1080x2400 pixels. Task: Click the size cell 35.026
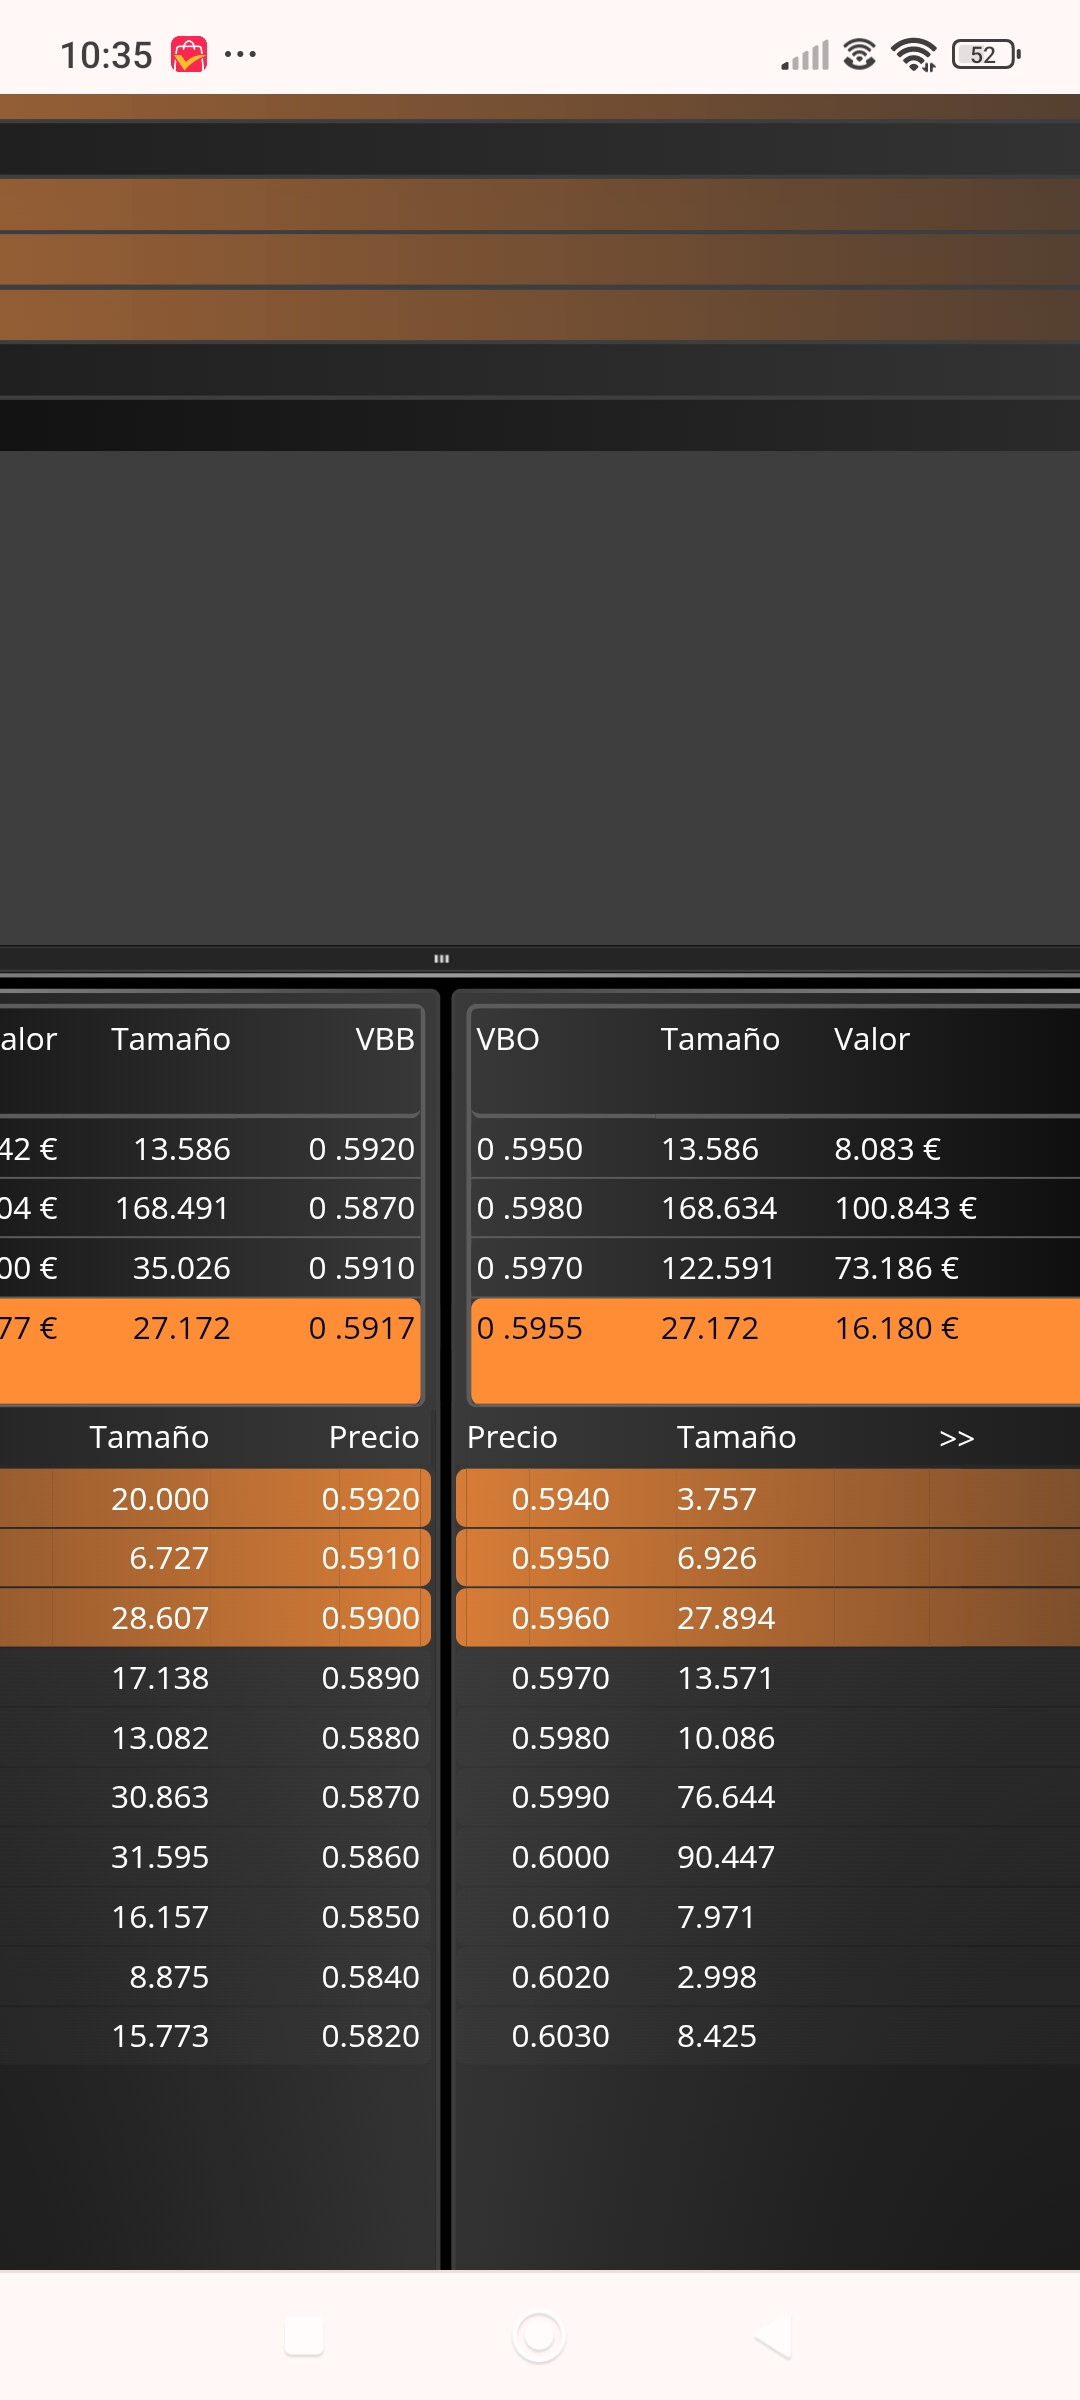(182, 1268)
